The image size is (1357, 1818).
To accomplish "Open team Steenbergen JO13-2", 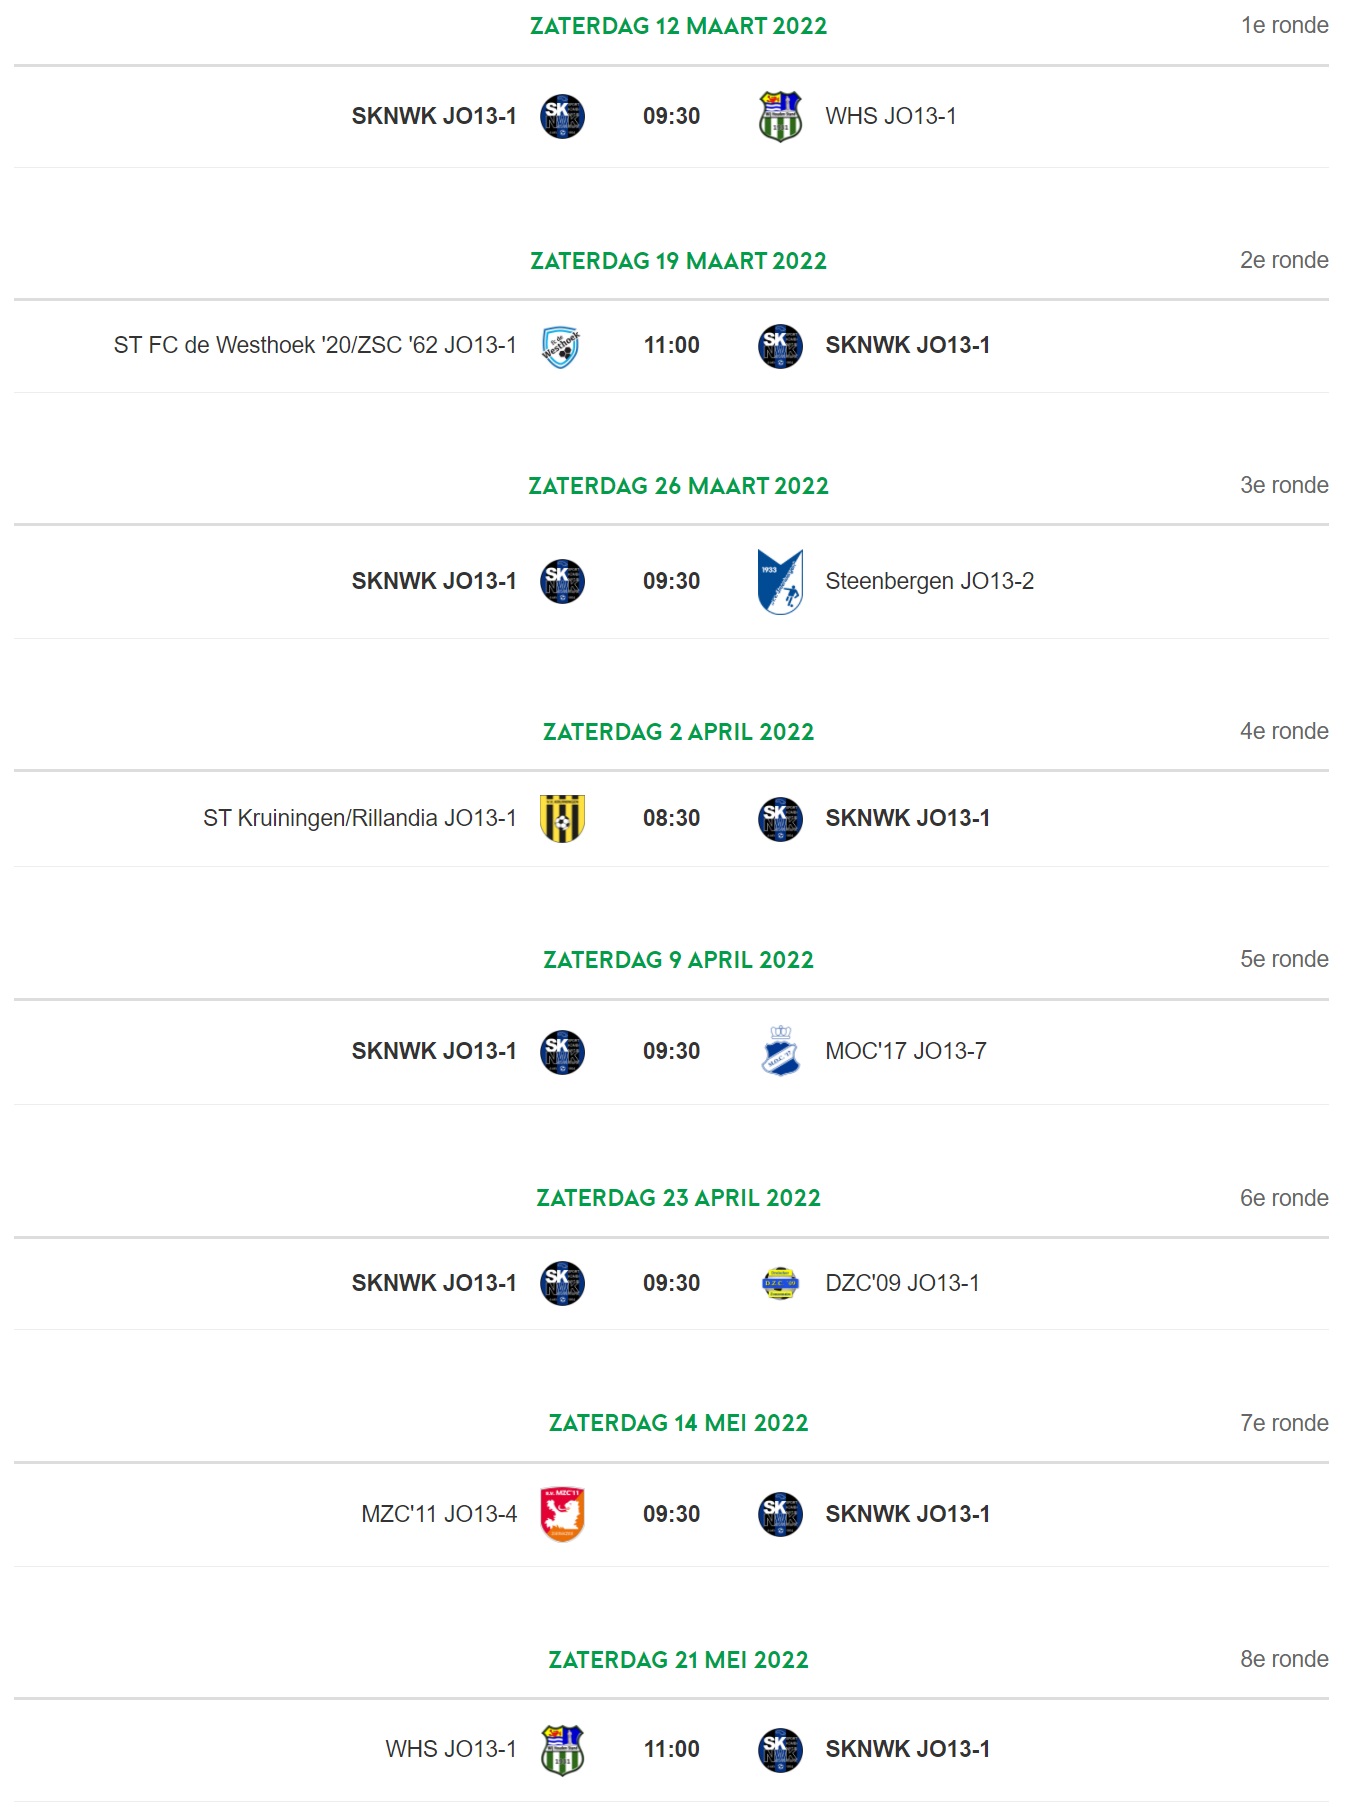I will [929, 581].
